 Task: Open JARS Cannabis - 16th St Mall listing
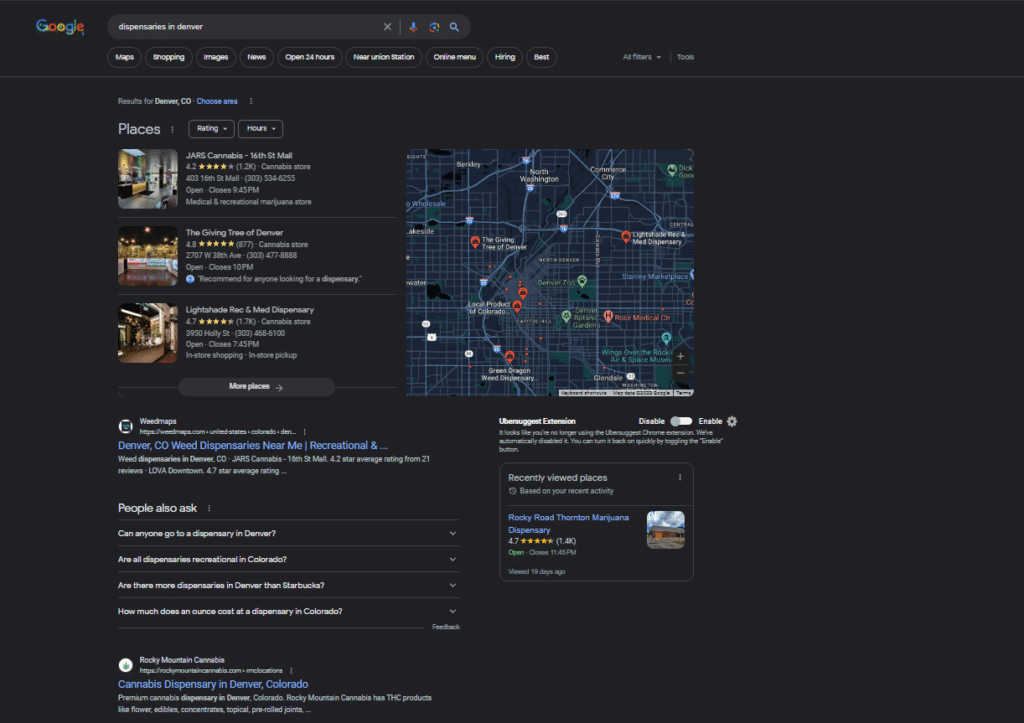(x=239, y=155)
